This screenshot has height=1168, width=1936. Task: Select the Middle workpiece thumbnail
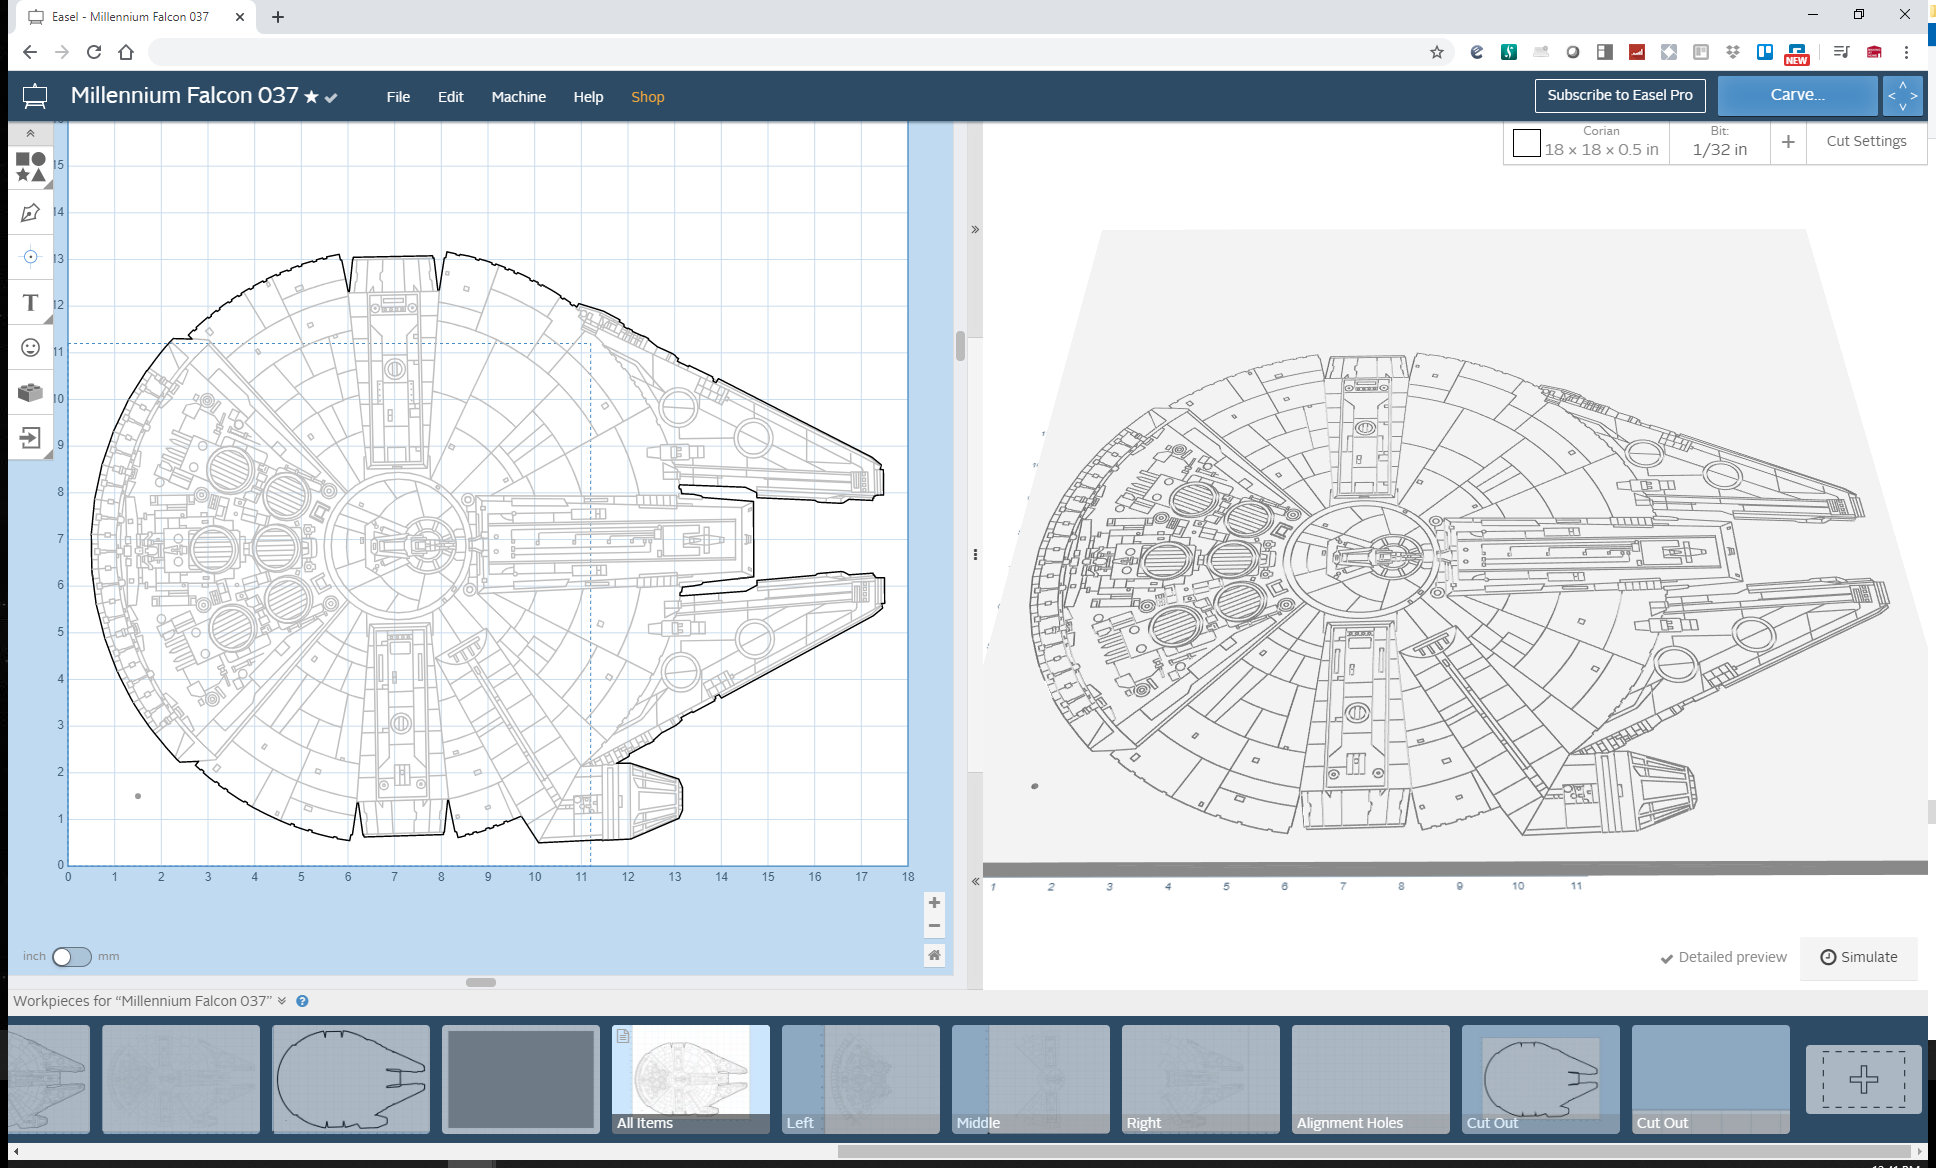[x=1030, y=1078]
